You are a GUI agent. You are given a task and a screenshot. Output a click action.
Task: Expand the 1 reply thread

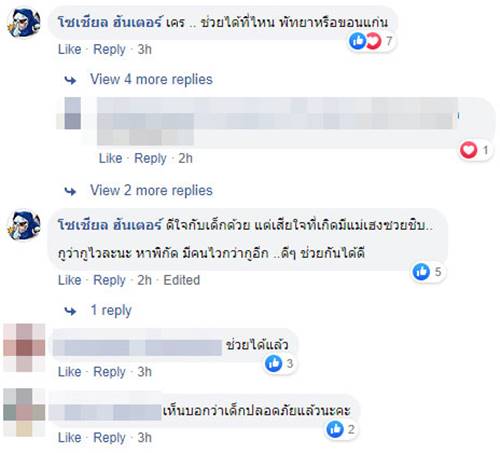tap(111, 310)
